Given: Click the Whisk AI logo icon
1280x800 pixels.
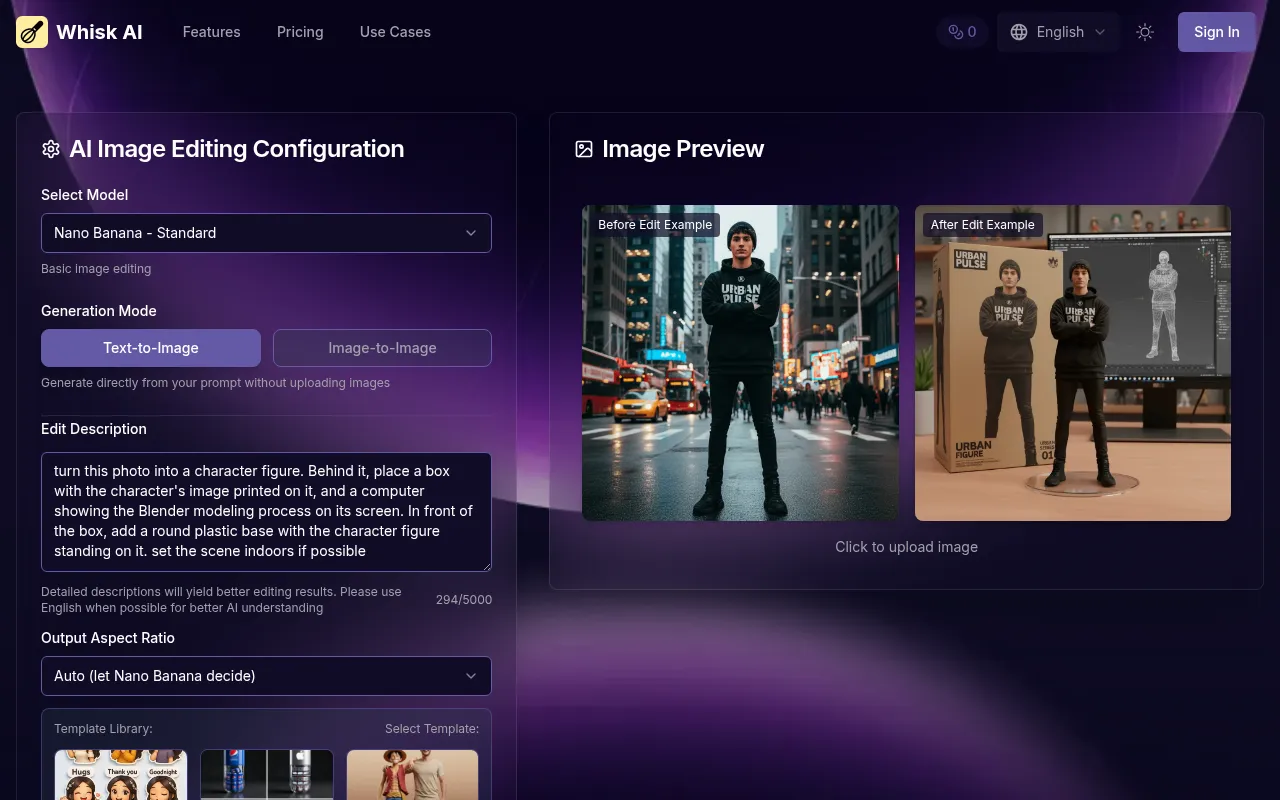Looking at the screenshot, I should [x=32, y=32].
